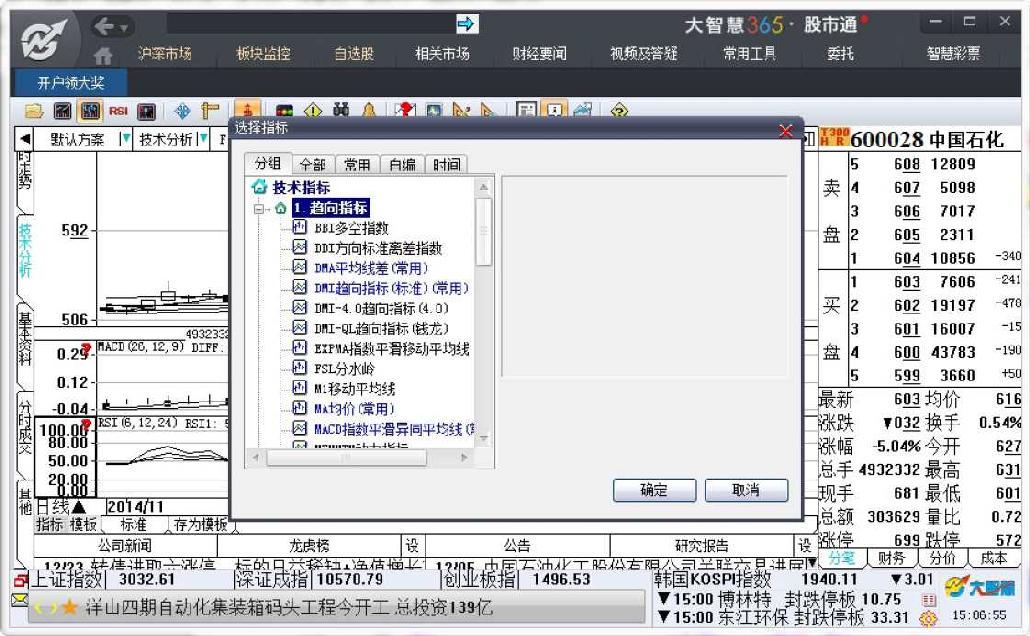1030x636 pixels.
Task: Close the 选择指标 dialog
Action: pos(786,131)
